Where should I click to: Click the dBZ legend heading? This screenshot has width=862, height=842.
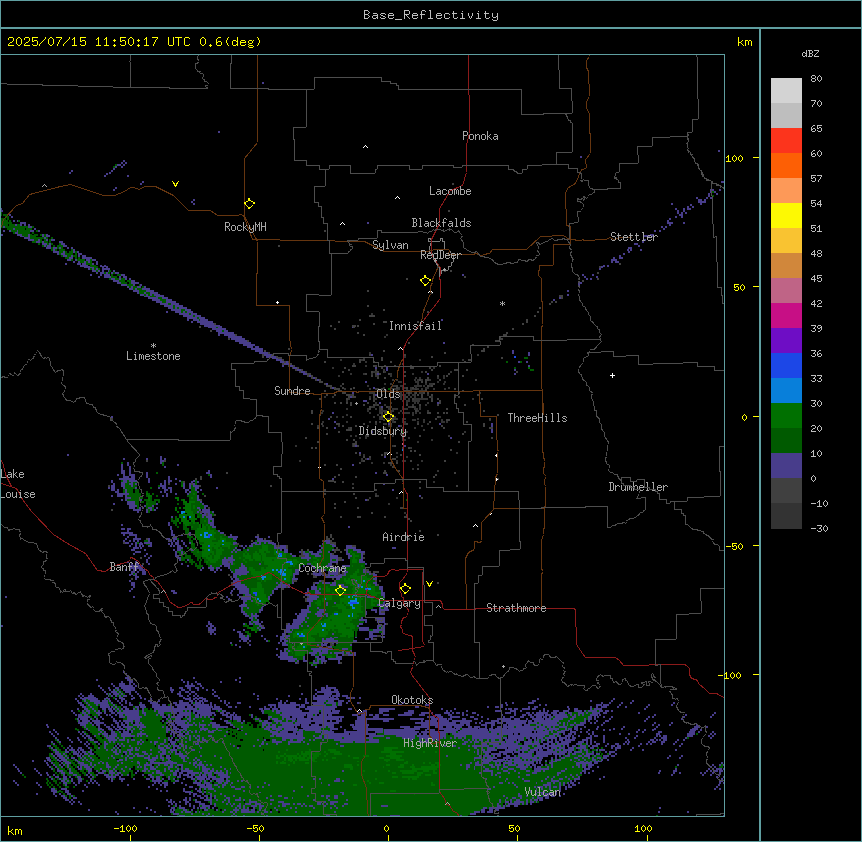[810, 53]
